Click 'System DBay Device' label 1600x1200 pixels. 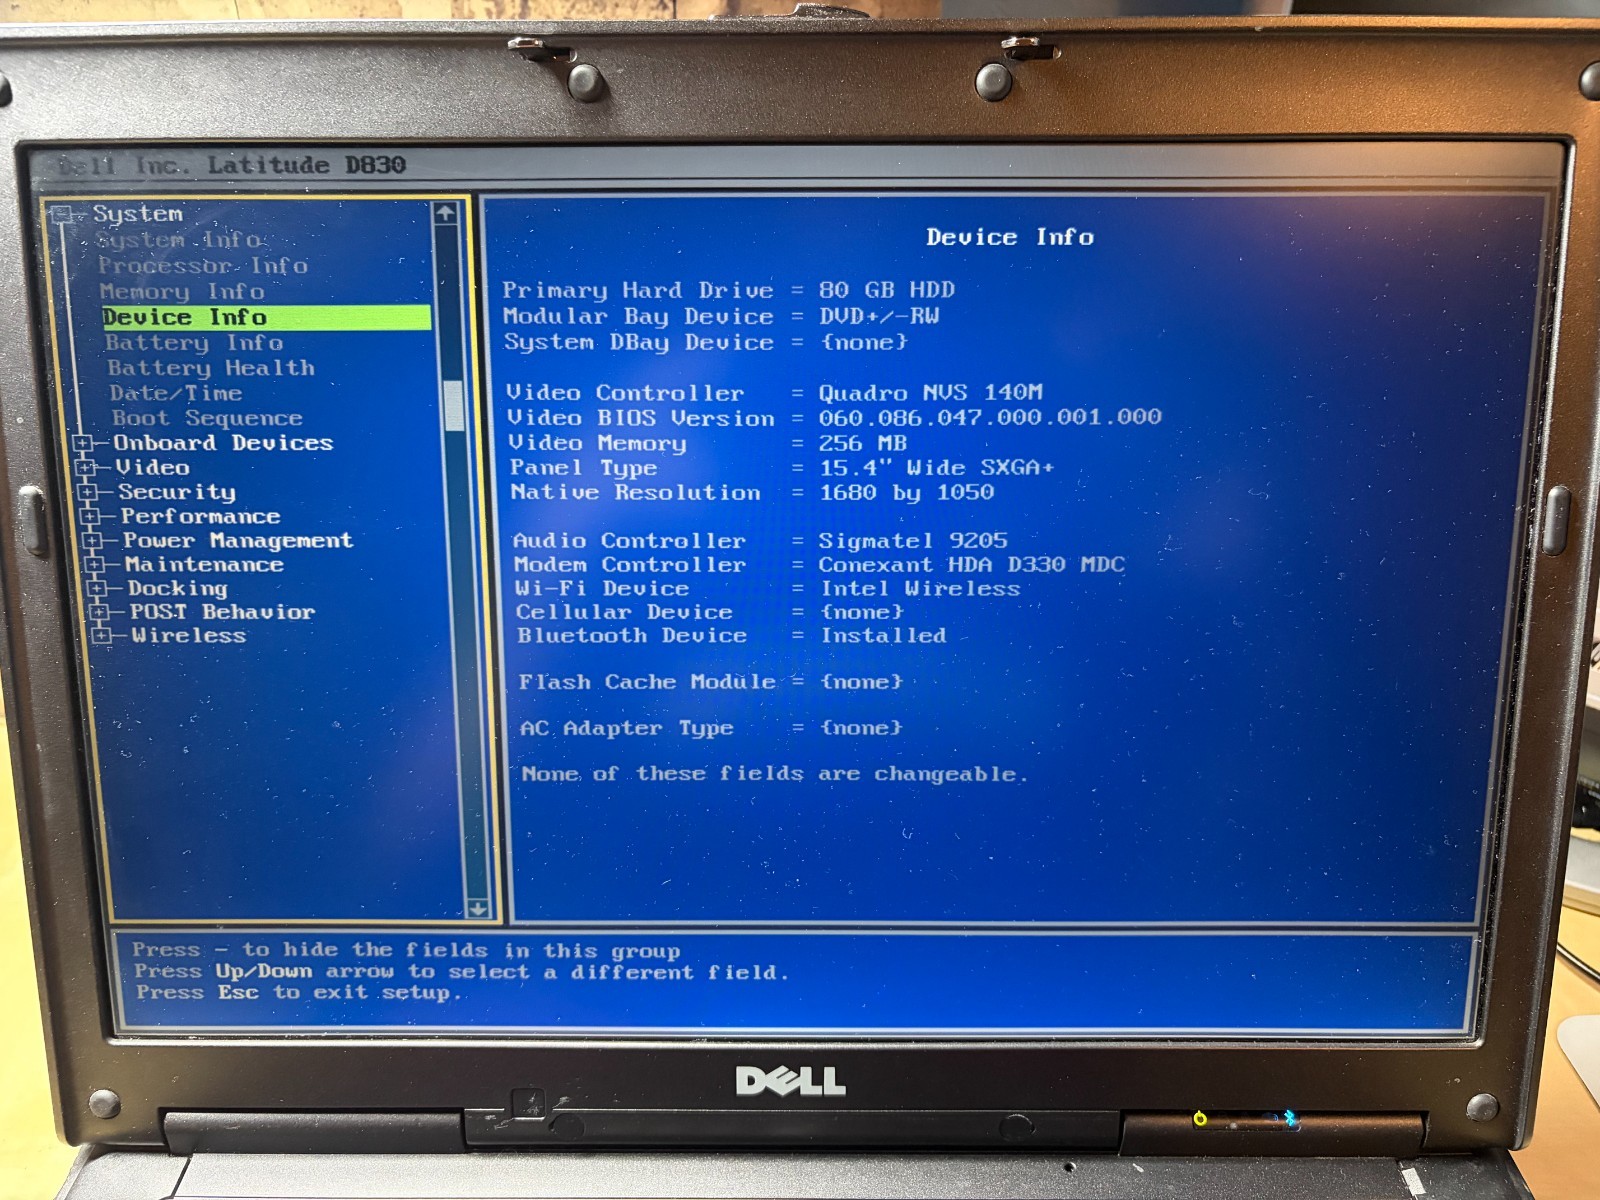click(x=639, y=342)
